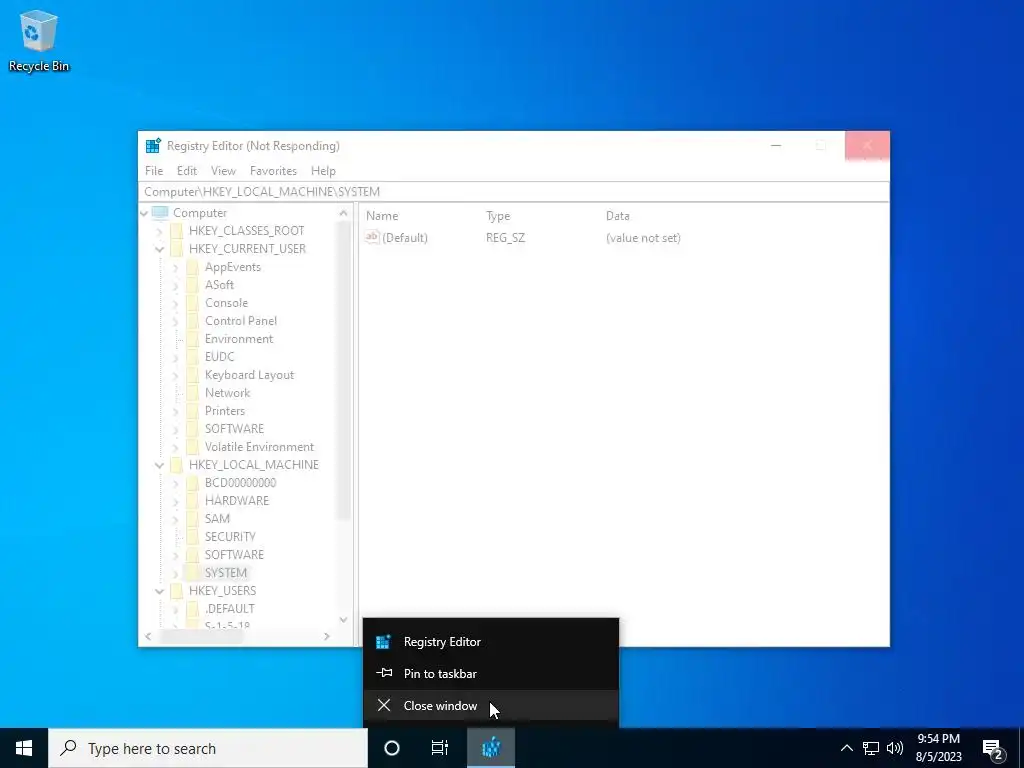The height and width of the screenshot is (768, 1024).
Task: Click the SECURITY folder icon
Action: [x=192, y=537]
